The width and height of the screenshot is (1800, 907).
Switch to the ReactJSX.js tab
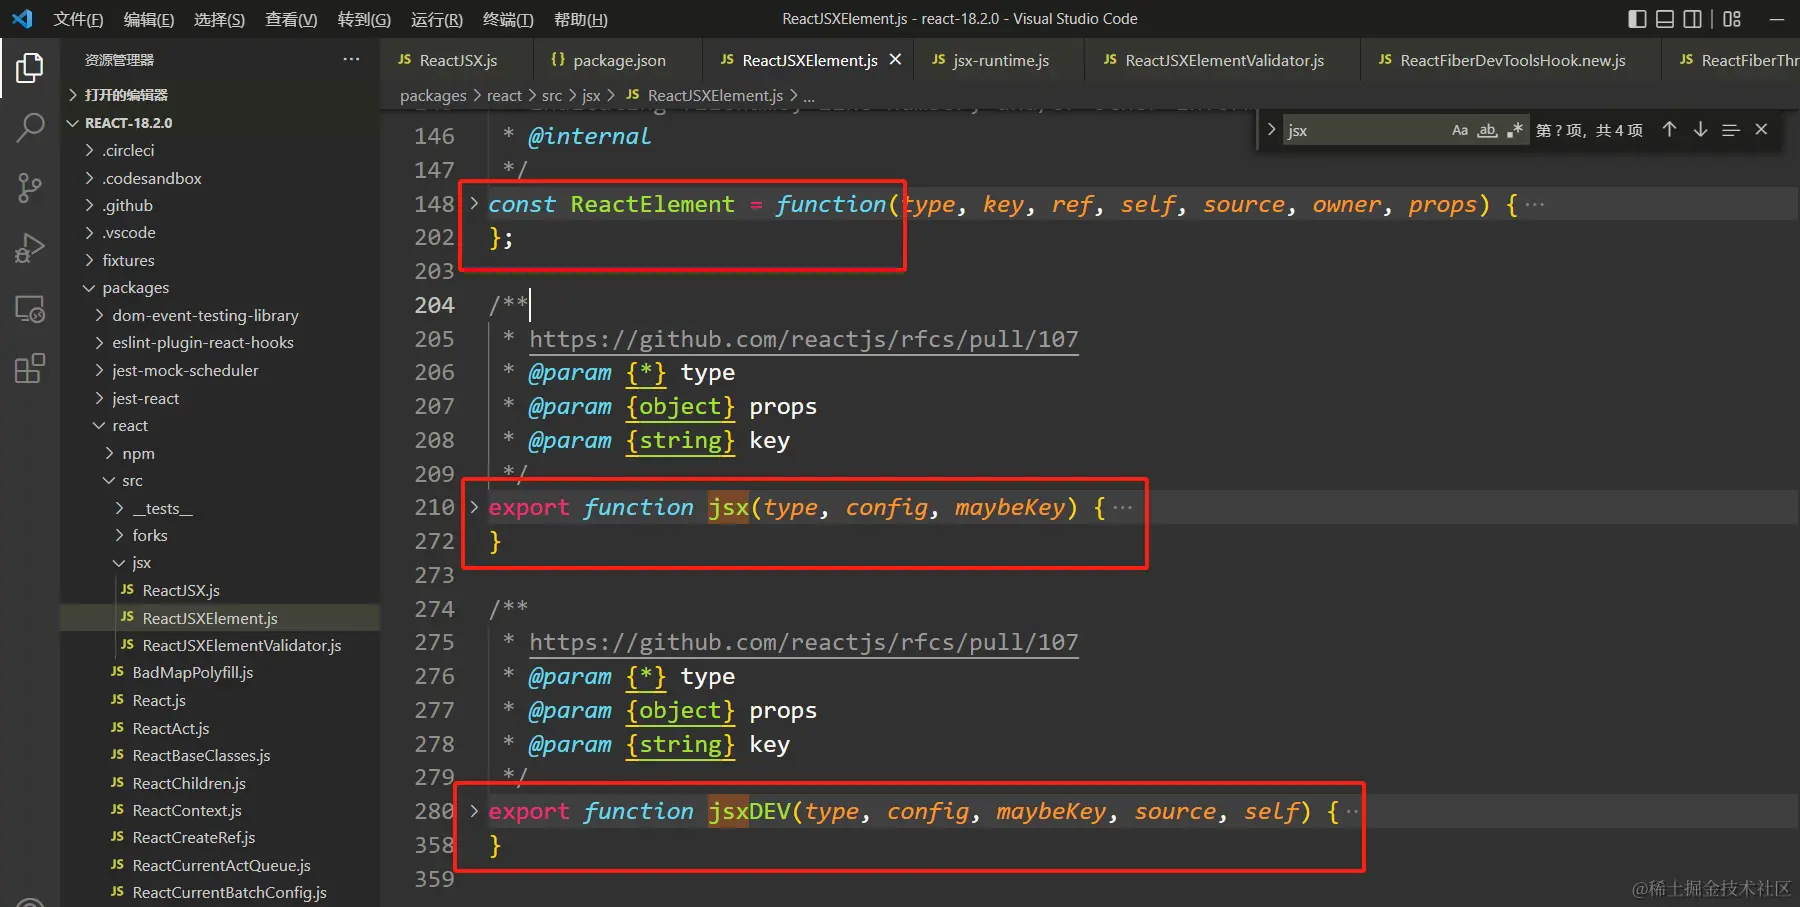(x=457, y=60)
